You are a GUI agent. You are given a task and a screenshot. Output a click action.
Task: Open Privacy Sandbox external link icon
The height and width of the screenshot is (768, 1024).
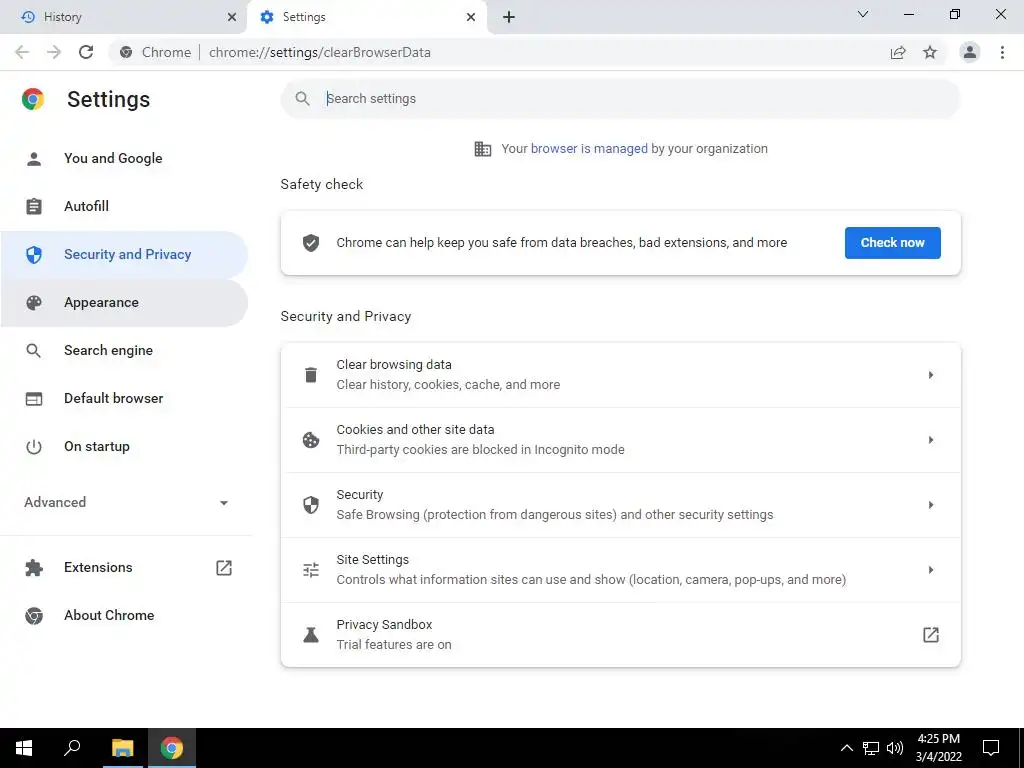(x=931, y=635)
